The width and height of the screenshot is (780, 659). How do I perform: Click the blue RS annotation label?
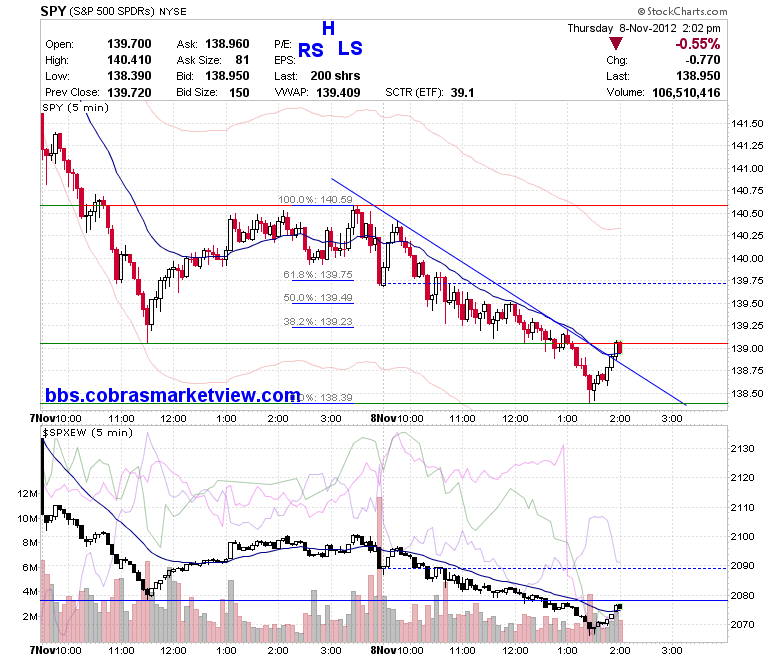[311, 50]
